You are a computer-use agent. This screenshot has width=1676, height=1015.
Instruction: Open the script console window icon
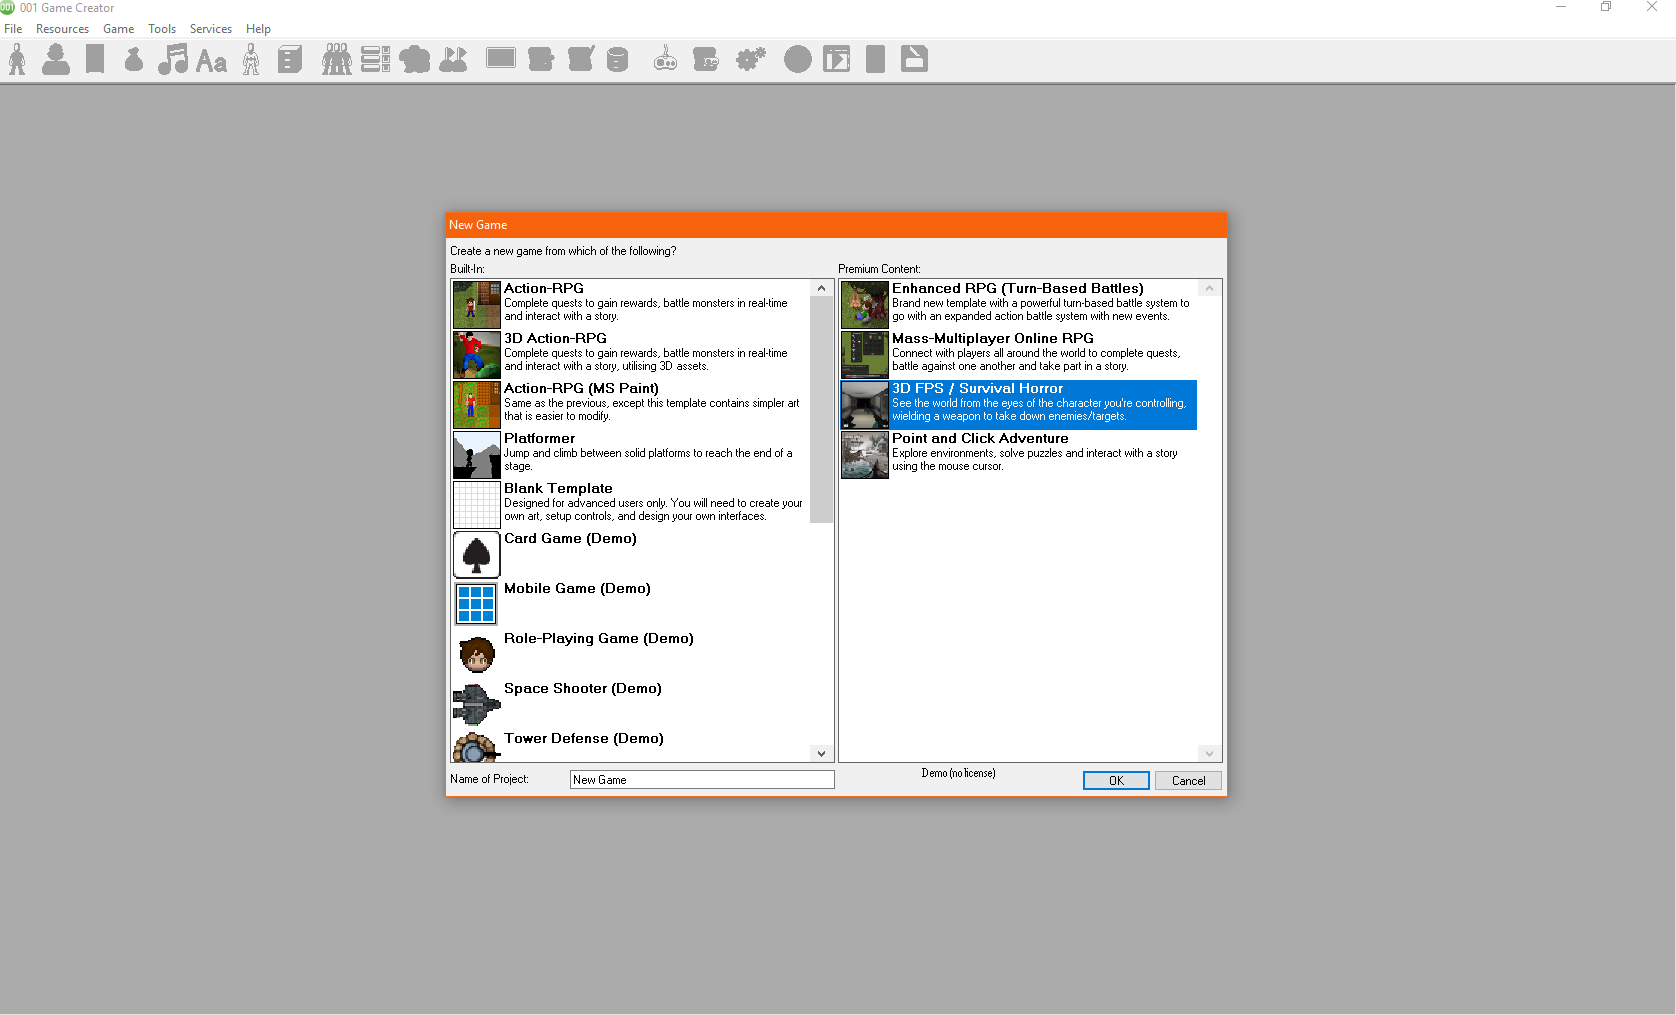pos(837,60)
